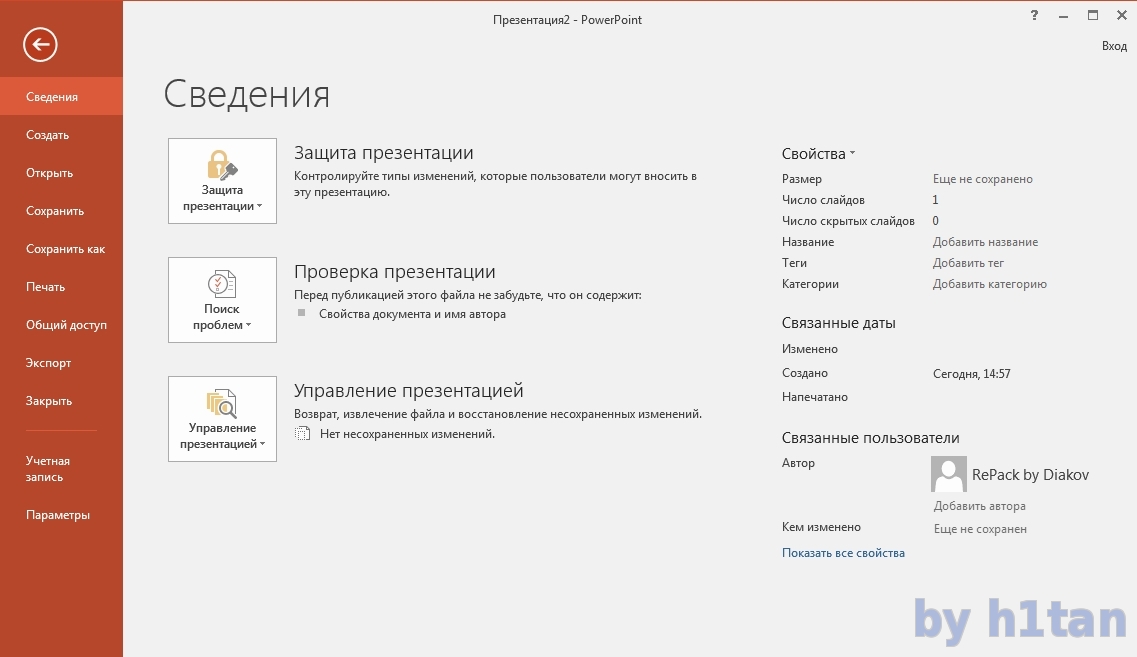The image size is (1137, 657).
Task: Click the help question mark icon
Action: pos(1034,15)
